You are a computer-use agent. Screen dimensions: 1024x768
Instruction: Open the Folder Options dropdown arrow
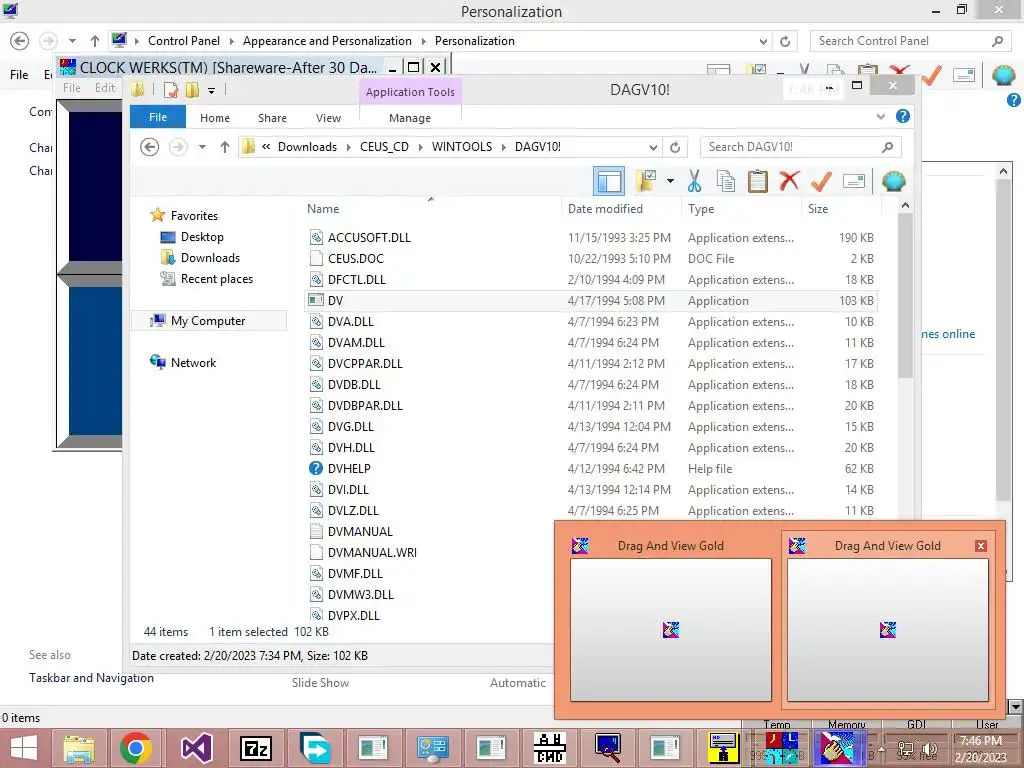coord(670,181)
